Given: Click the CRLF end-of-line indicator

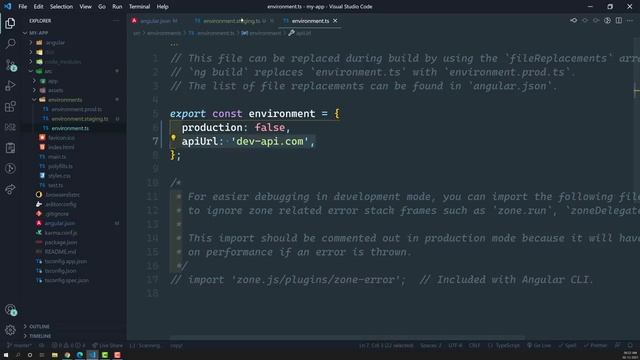Looking at the screenshot, I should [x=474, y=345].
